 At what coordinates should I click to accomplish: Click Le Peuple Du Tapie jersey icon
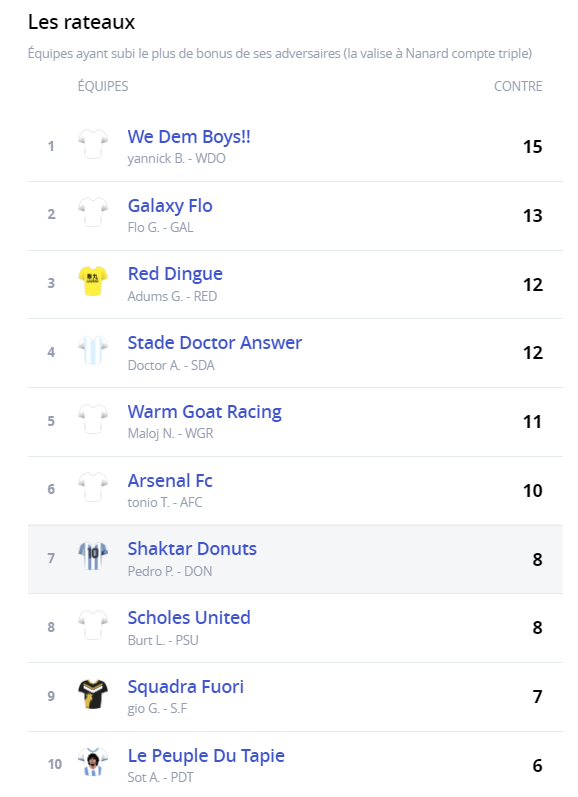[93, 763]
